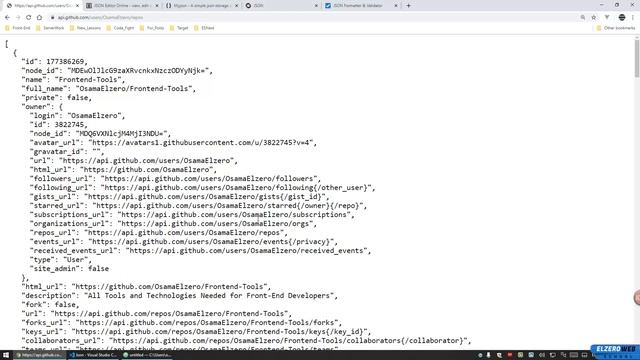
Task: Click the "full_name" OsamaElzero/Frontend-Tools value
Action: pos(136,89)
